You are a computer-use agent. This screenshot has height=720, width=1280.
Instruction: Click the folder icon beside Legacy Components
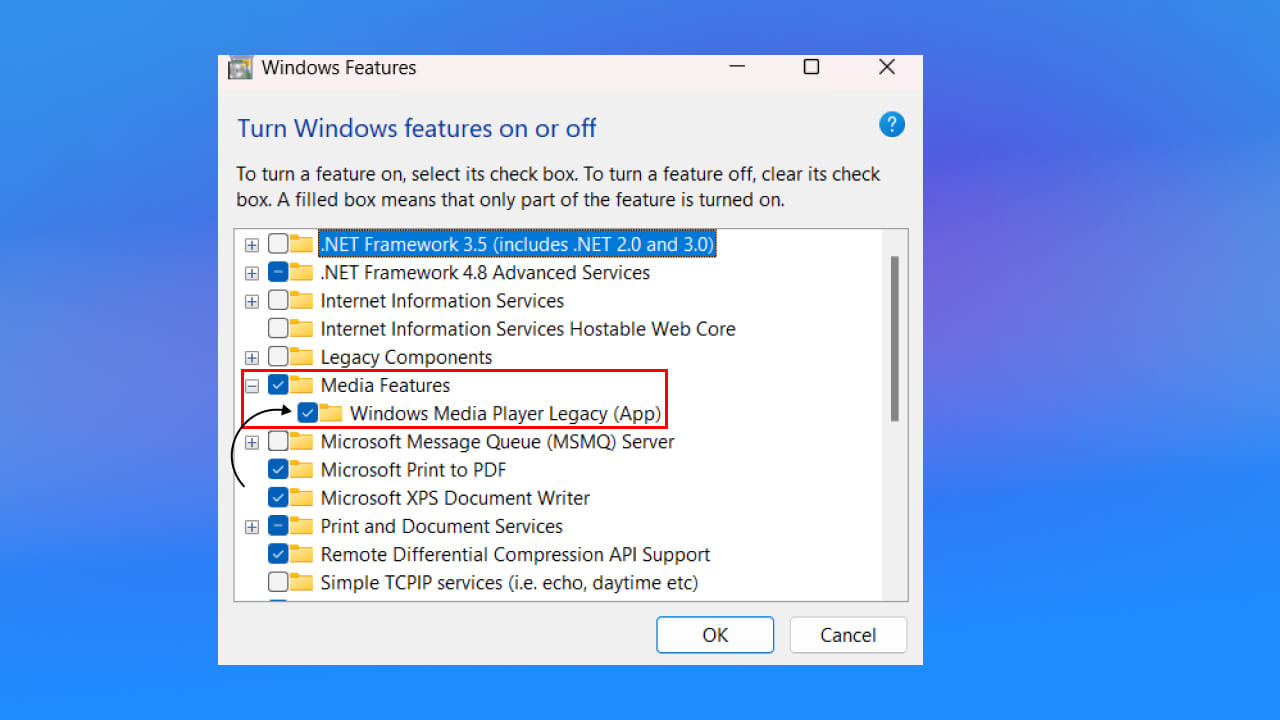click(x=302, y=357)
